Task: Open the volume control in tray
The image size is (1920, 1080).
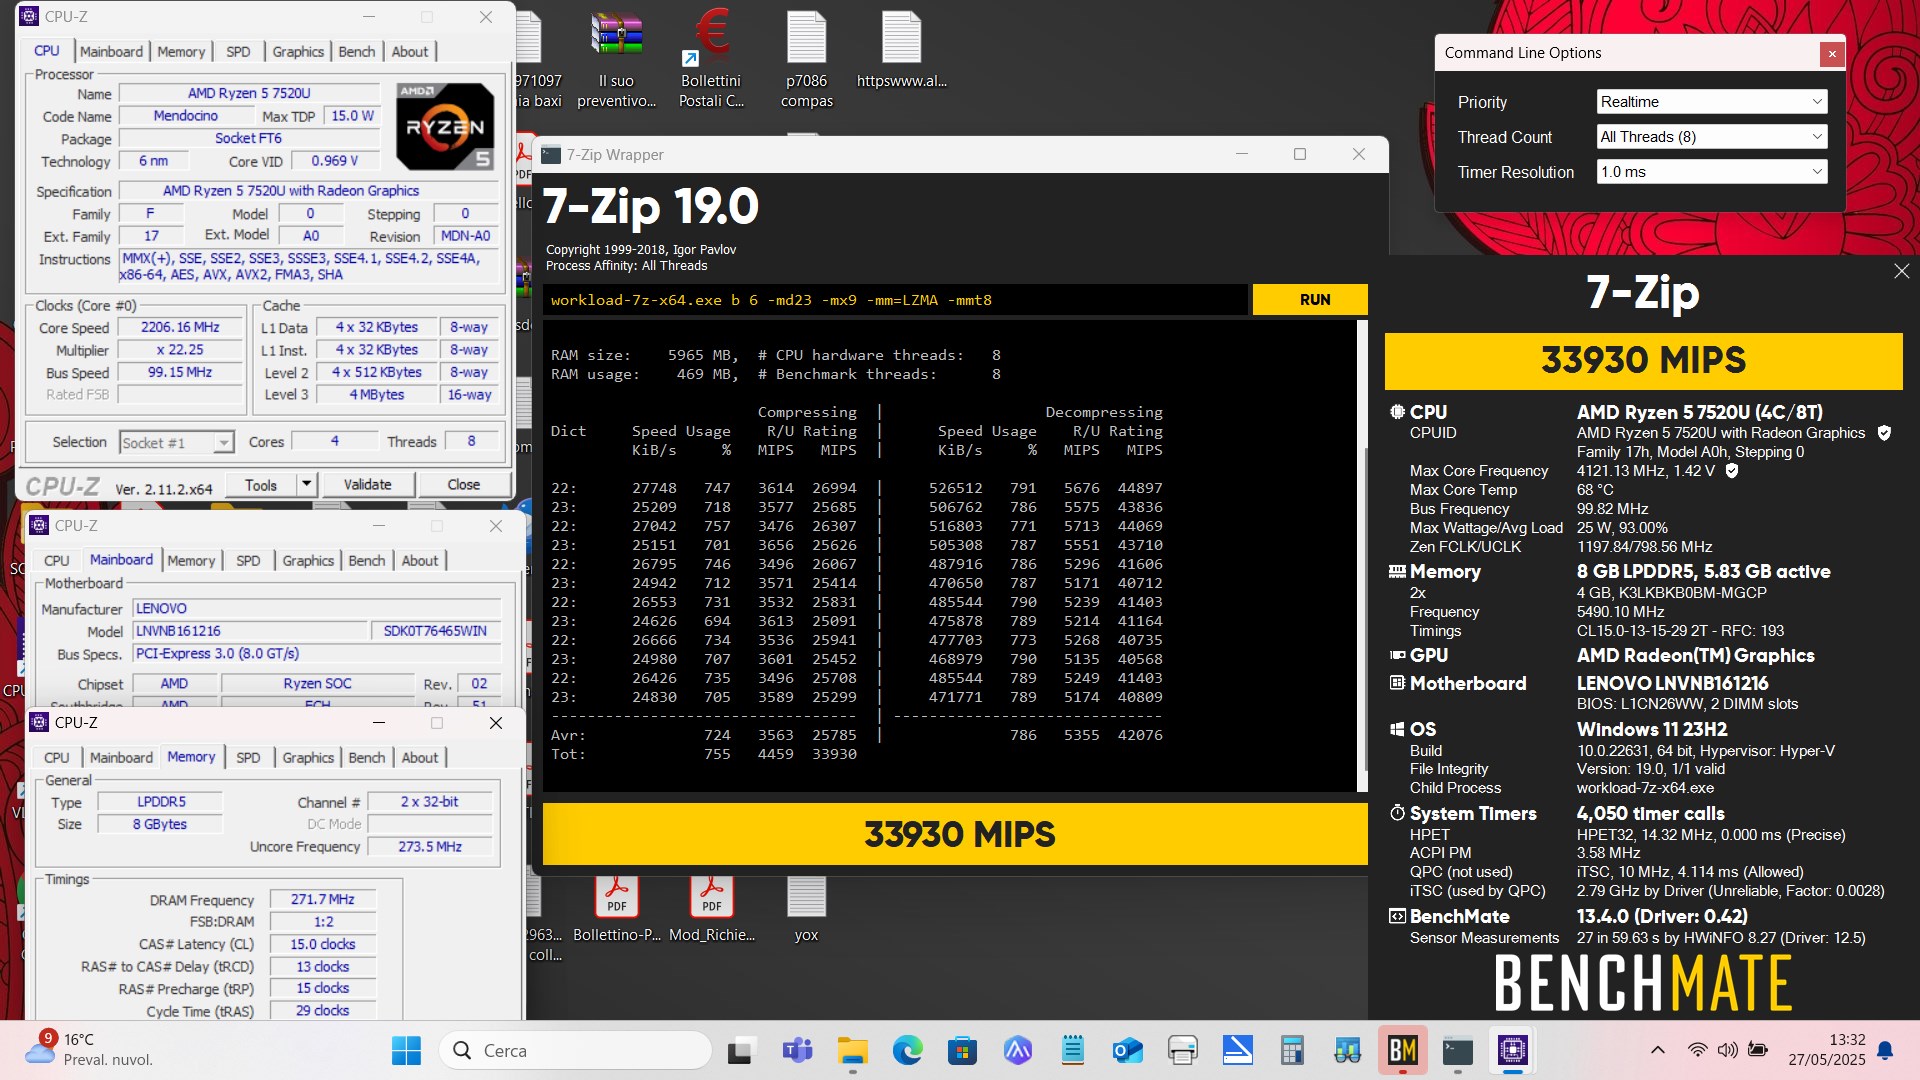Action: (x=1727, y=1050)
